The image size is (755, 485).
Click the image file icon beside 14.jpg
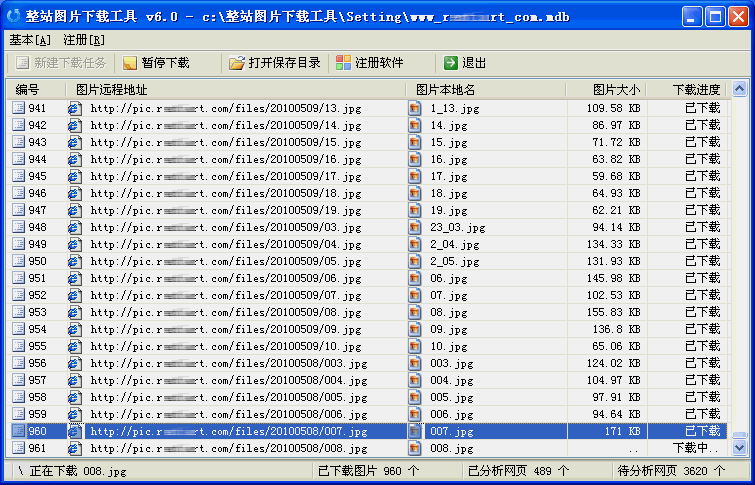pos(415,125)
